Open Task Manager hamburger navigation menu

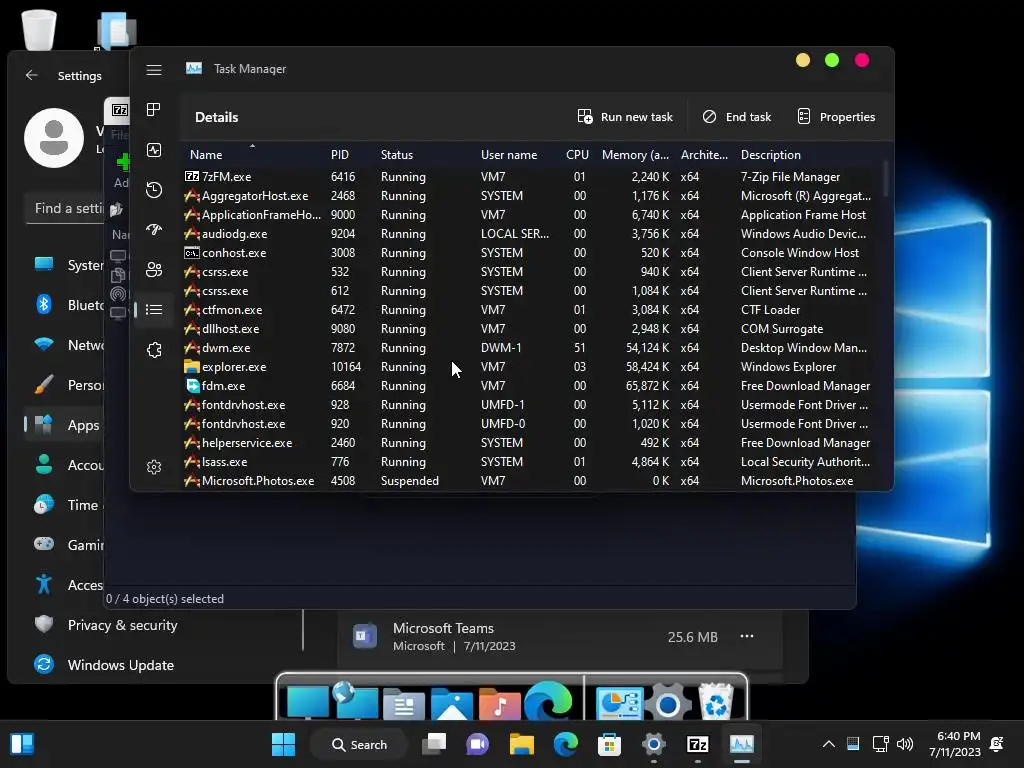(x=154, y=70)
